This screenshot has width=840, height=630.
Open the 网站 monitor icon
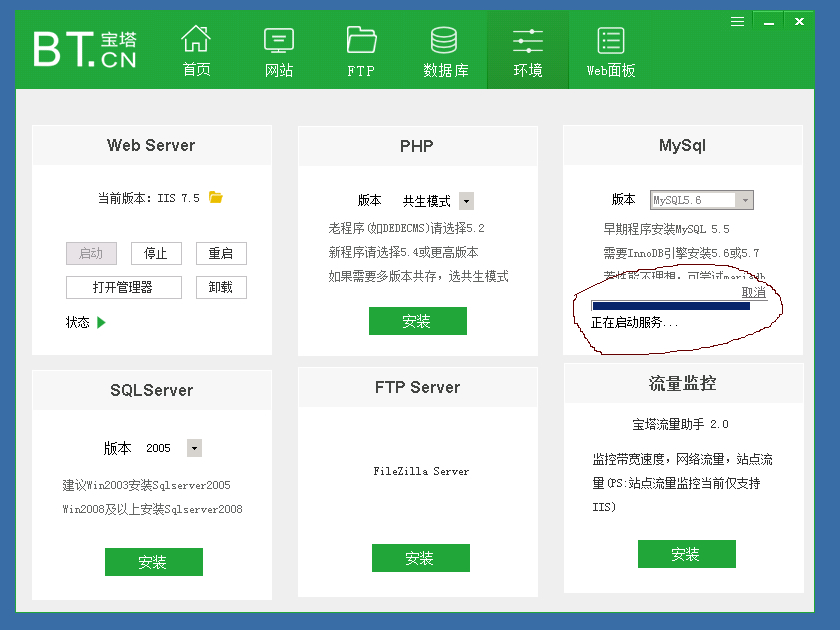pos(279,40)
